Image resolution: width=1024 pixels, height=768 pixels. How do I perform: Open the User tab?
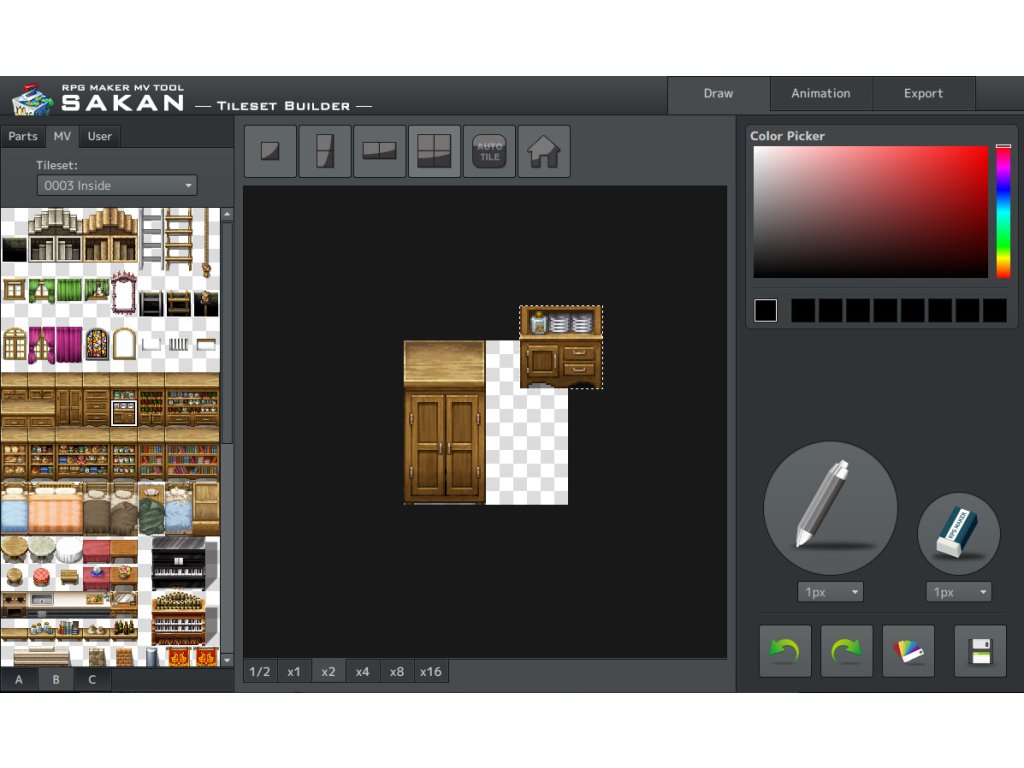(x=100, y=136)
